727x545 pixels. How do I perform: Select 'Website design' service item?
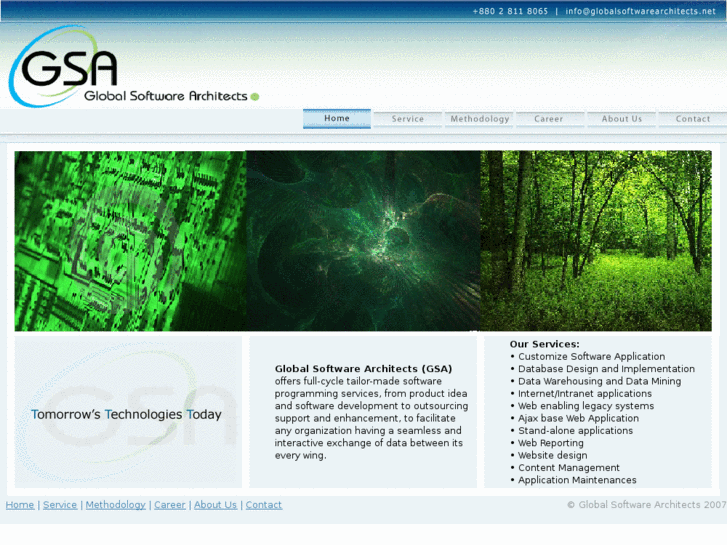552,455
